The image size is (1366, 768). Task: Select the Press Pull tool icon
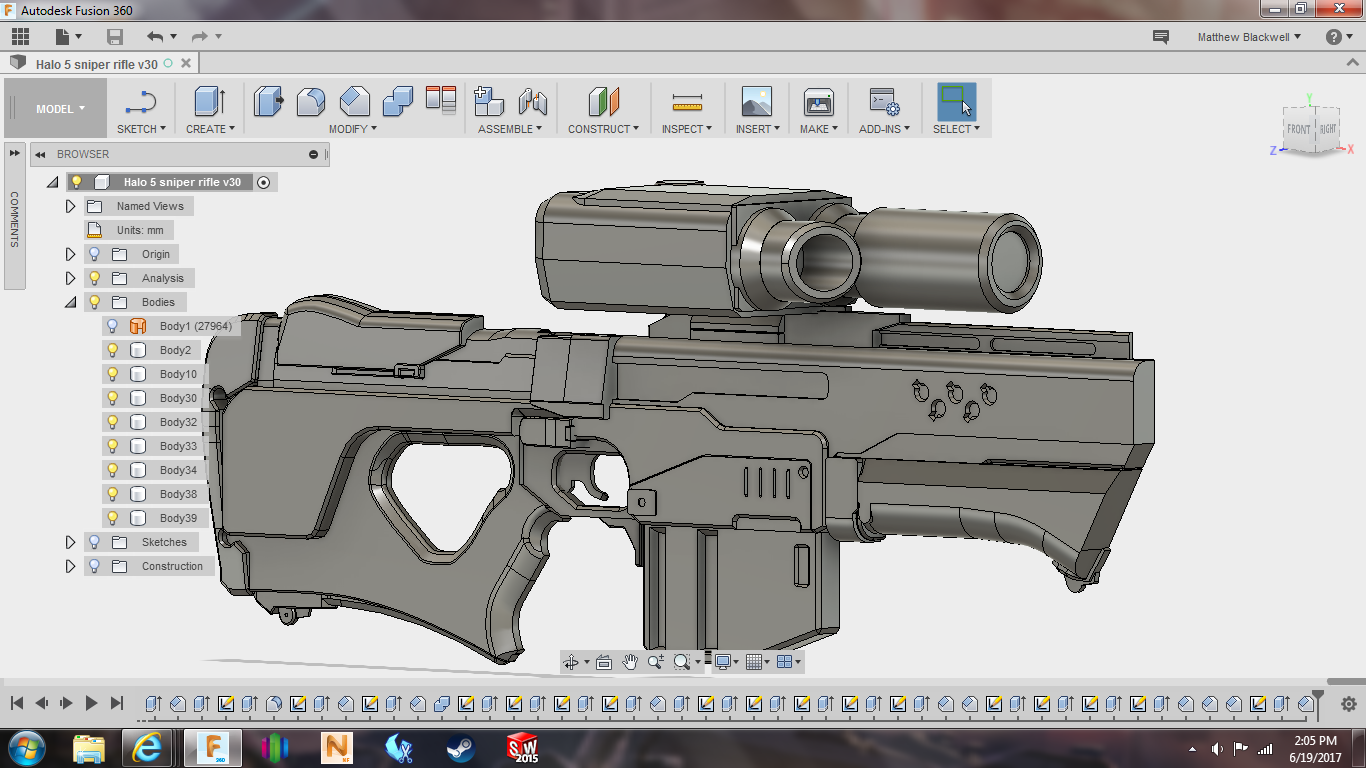click(268, 102)
